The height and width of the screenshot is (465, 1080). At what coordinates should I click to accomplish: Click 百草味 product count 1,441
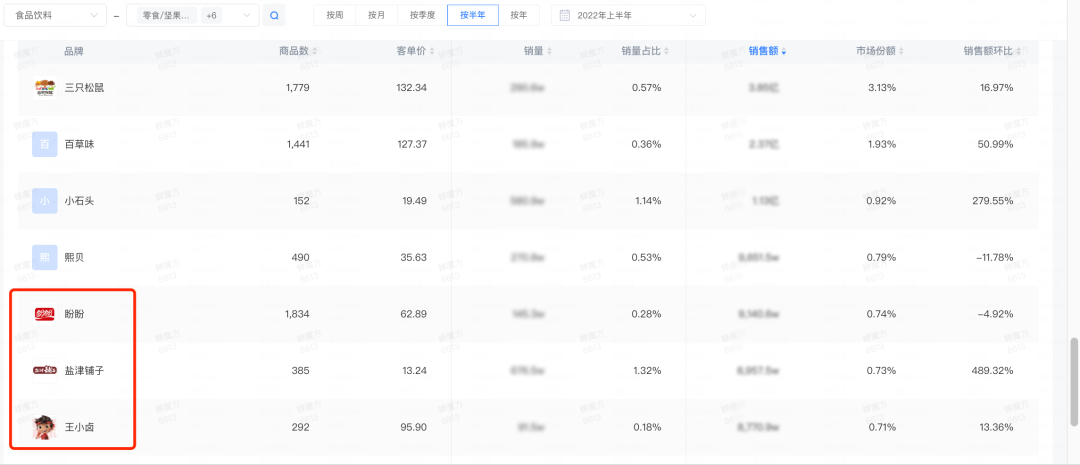coord(298,144)
